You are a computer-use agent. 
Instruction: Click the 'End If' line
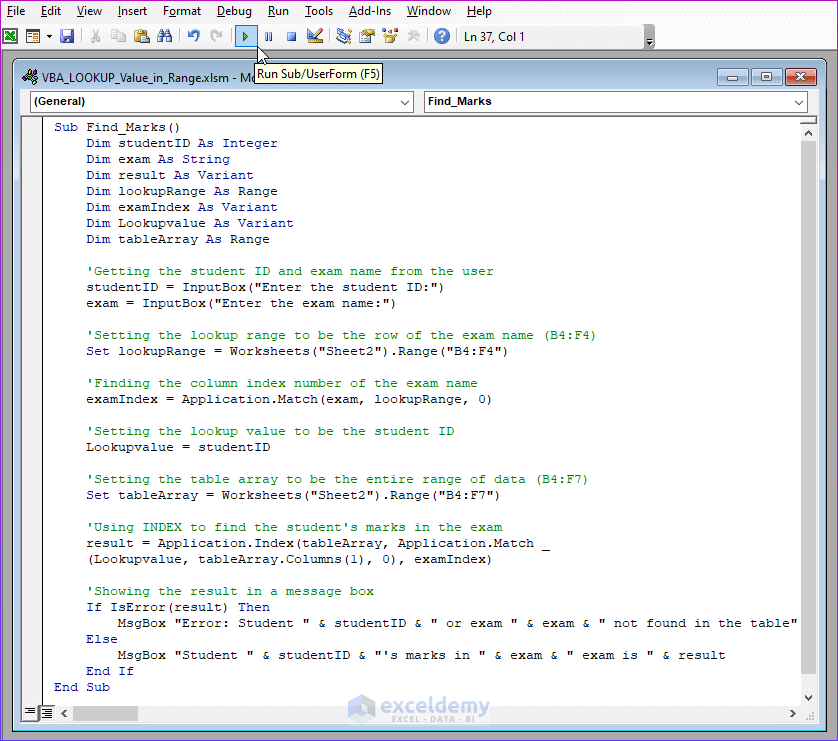(x=110, y=672)
